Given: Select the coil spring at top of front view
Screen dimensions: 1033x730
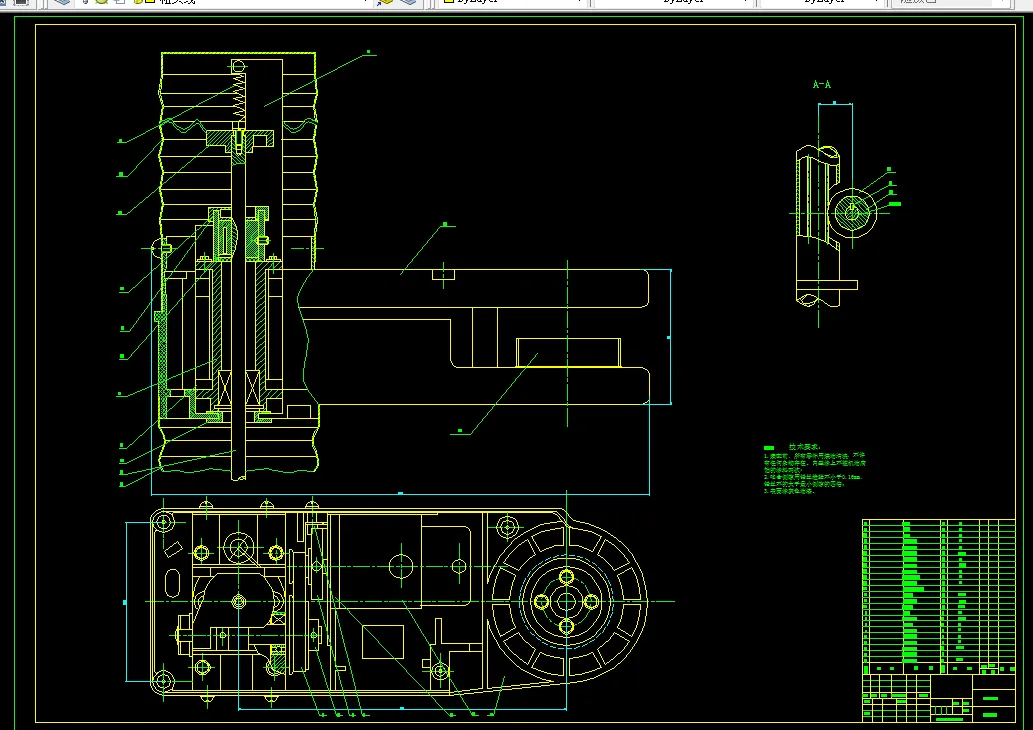Looking at the screenshot, I should 240,96.
